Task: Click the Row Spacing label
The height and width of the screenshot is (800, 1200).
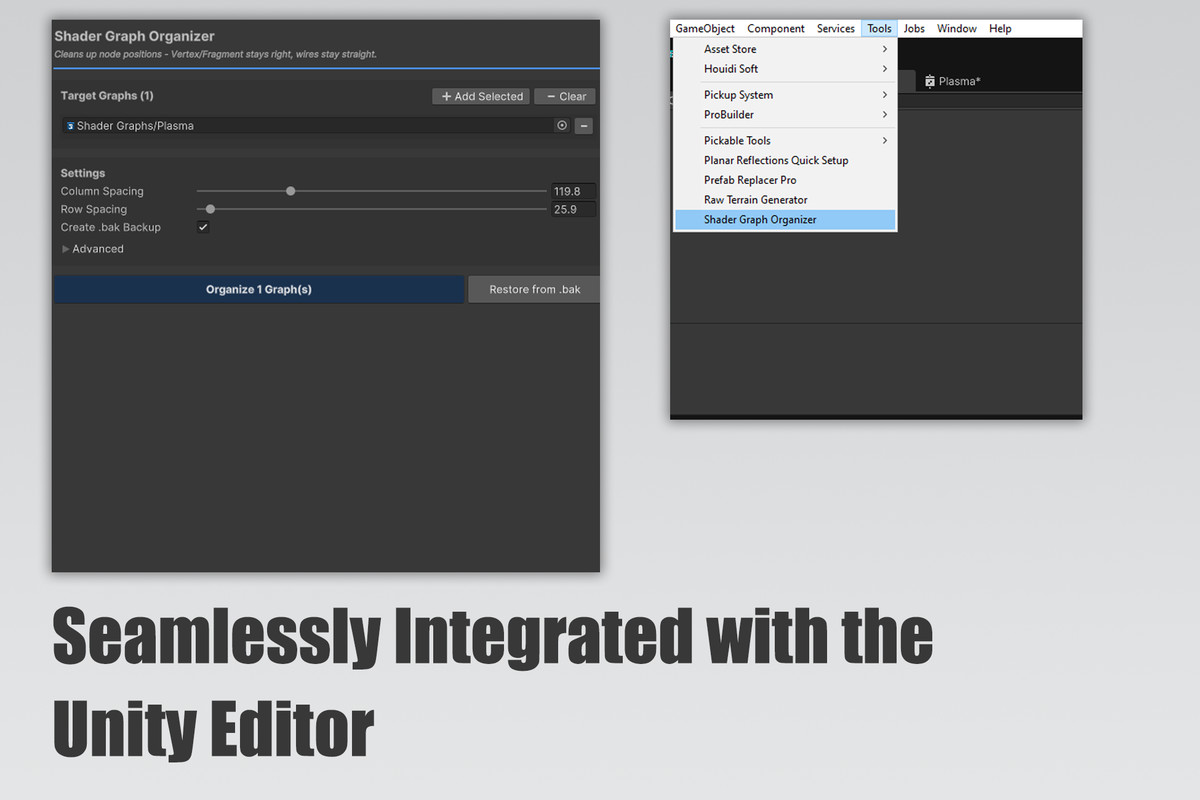Action: (94, 209)
